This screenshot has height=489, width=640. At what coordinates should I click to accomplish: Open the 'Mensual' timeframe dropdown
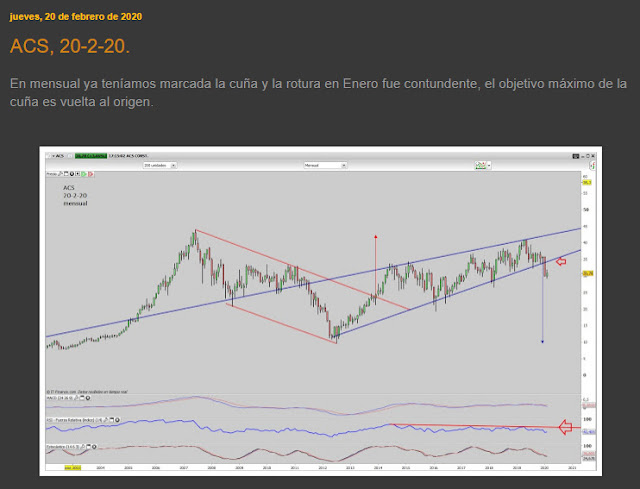click(x=325, y=165)
